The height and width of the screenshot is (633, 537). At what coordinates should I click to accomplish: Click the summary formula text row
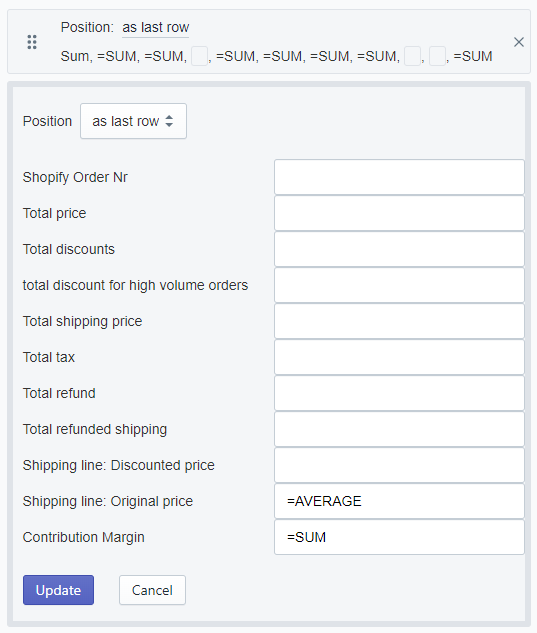click(x=277, y=56)
